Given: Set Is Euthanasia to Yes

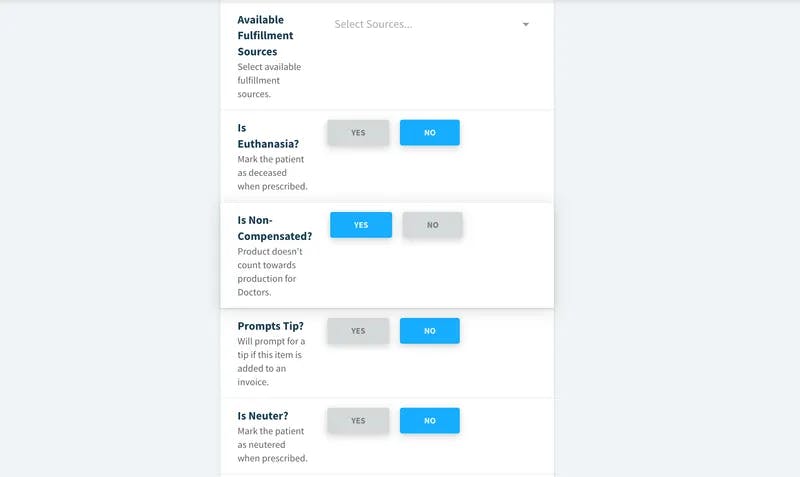Looking at the screenshot, I should coord(358,133).
